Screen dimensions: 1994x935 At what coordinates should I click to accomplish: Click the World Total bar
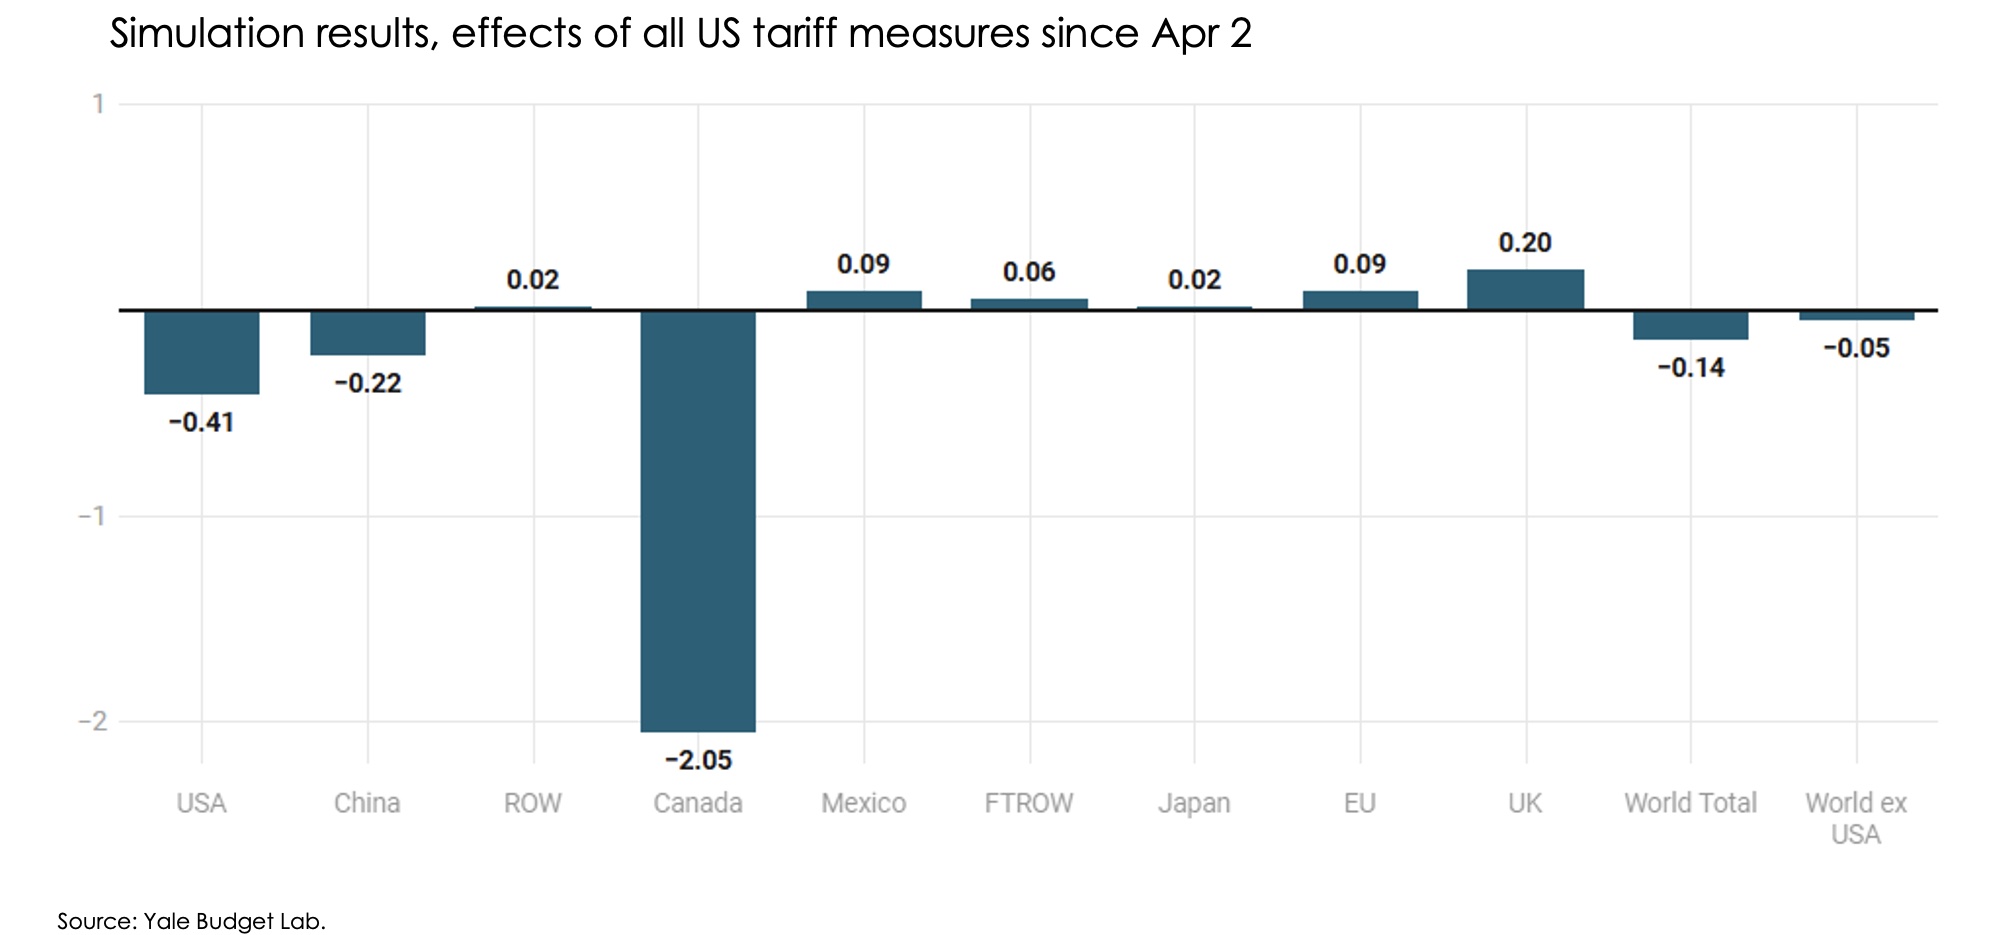pyautogui.click(x=1690, y=325)
